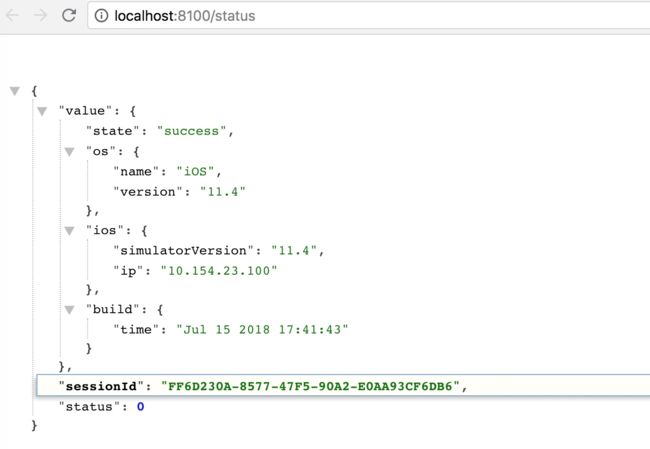
Task: Click the "version" key
Action: tap(148, 192)
